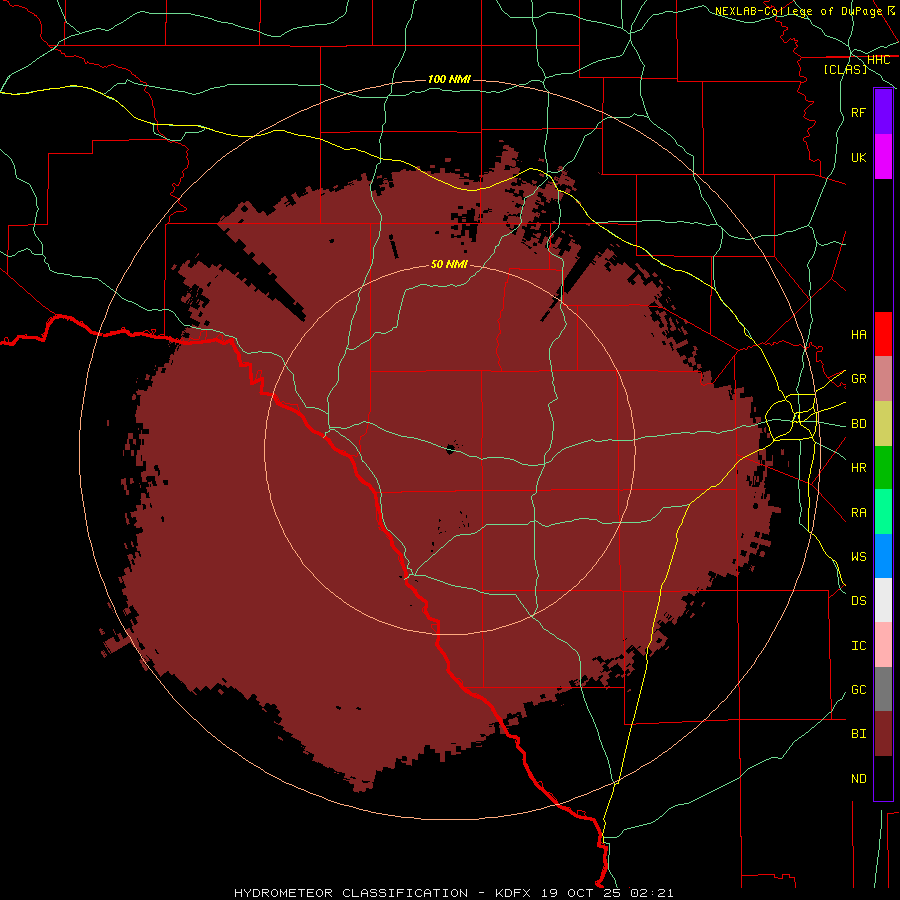900x900 pixels.
Task: Click the ND legend label
Action: tap(858, 778)
